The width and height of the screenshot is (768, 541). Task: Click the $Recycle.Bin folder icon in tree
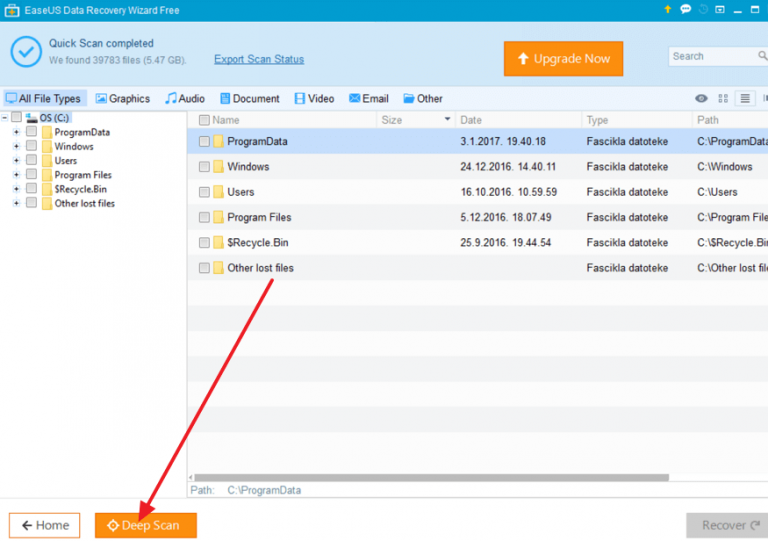point(47,189)
